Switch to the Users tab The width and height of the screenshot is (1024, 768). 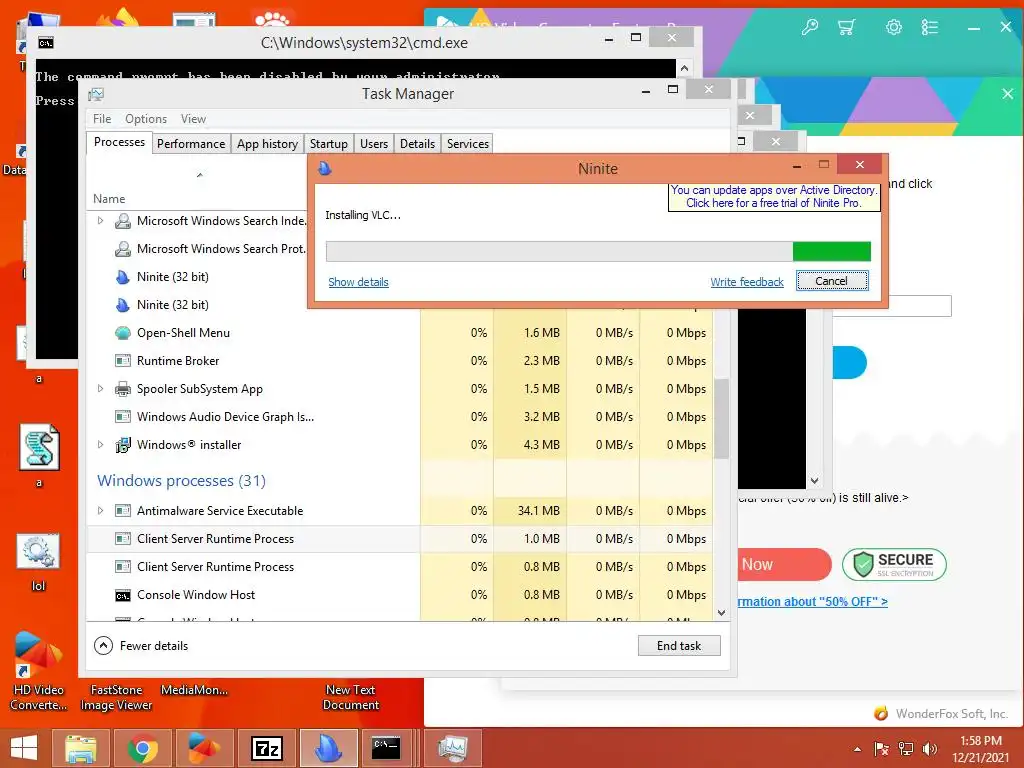coord(374,144)
